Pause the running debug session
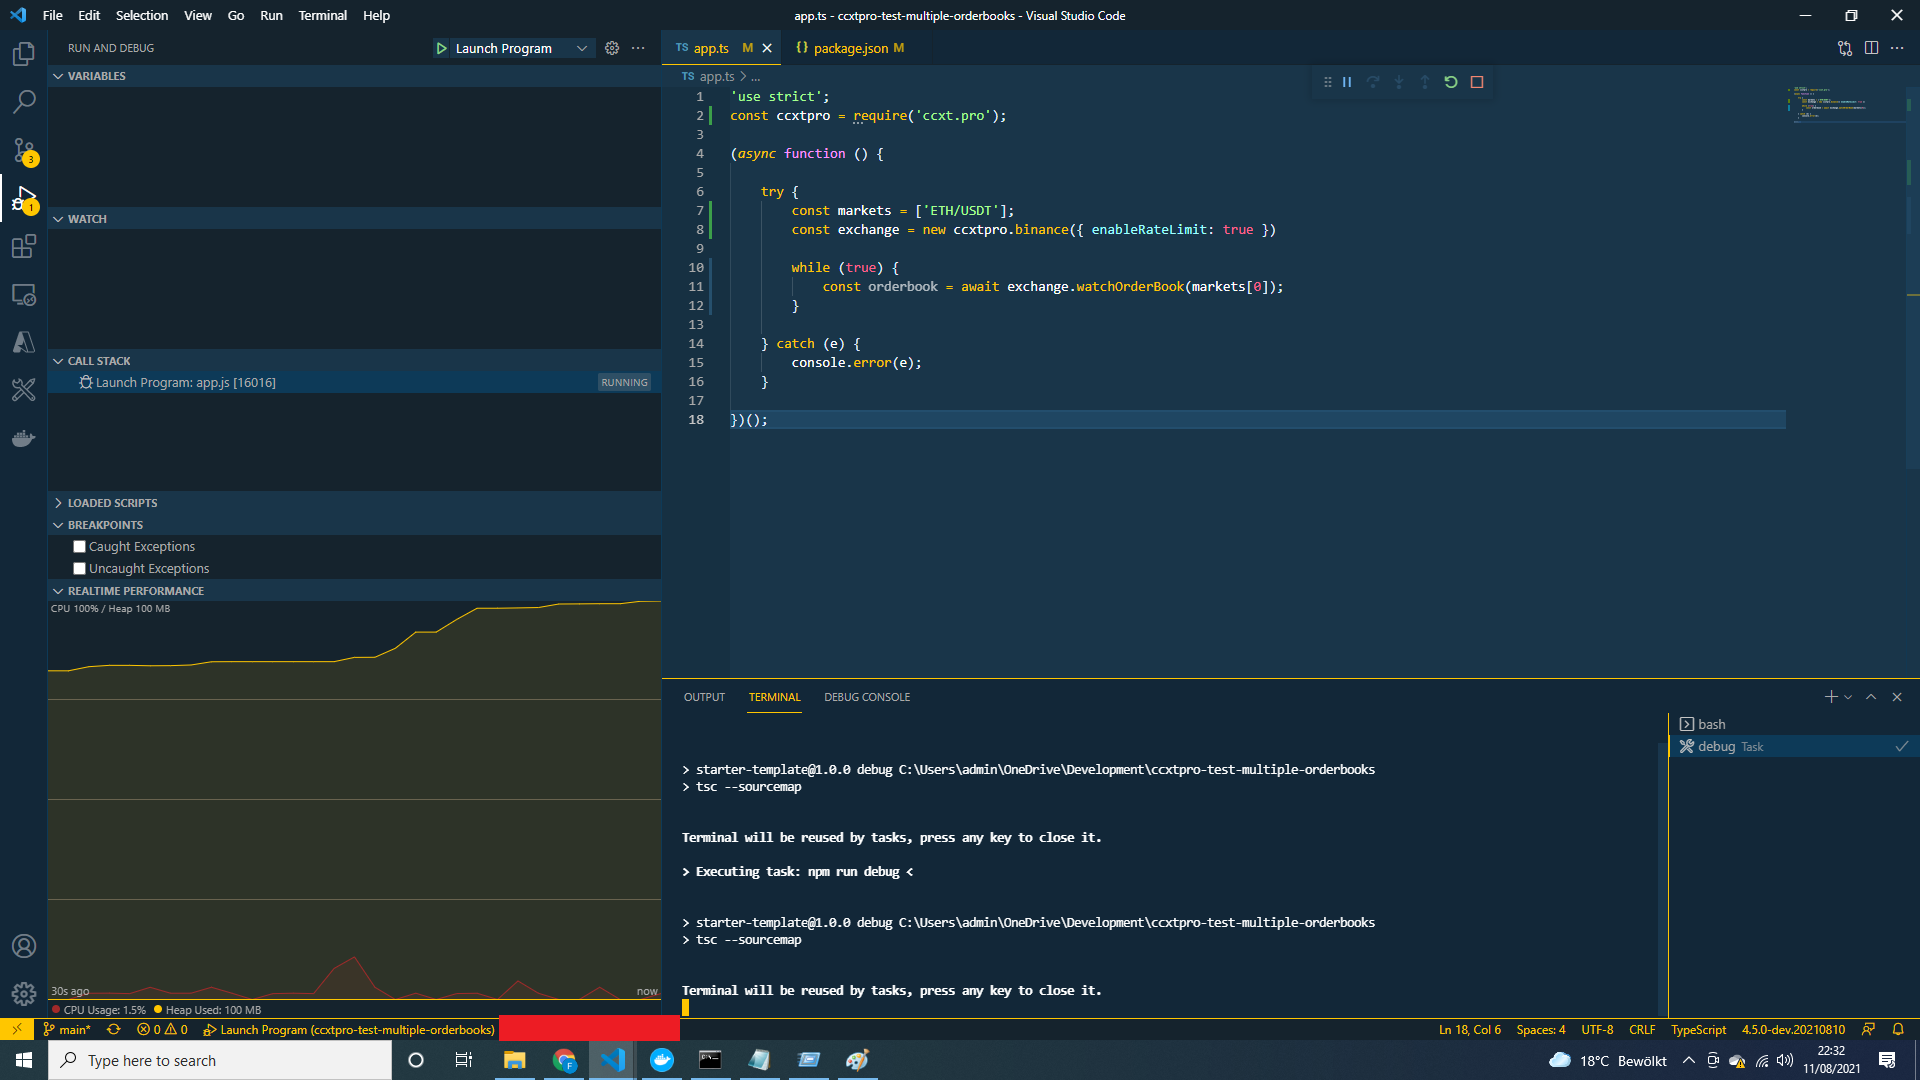 (1346, 82)
